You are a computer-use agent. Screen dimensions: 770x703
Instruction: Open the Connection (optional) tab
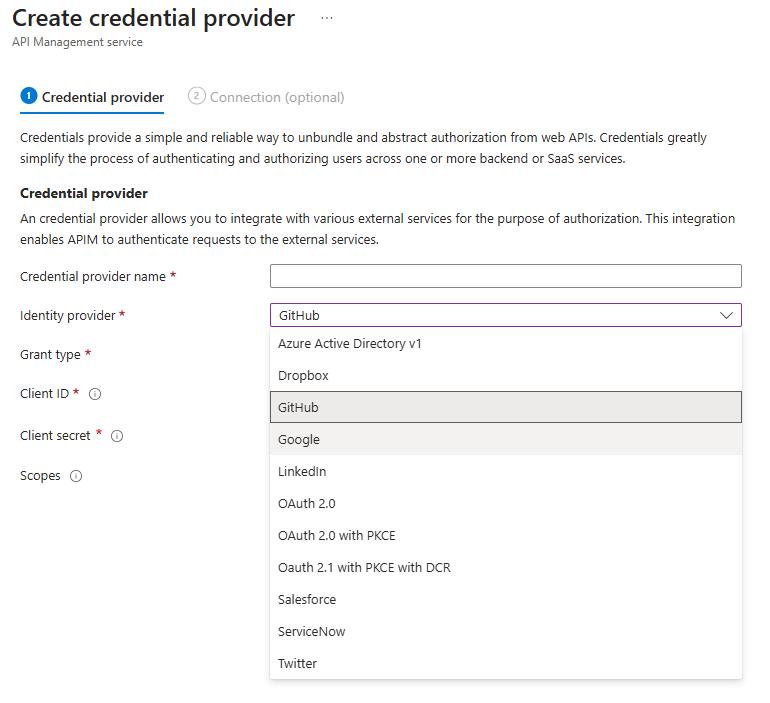(267, 97)
